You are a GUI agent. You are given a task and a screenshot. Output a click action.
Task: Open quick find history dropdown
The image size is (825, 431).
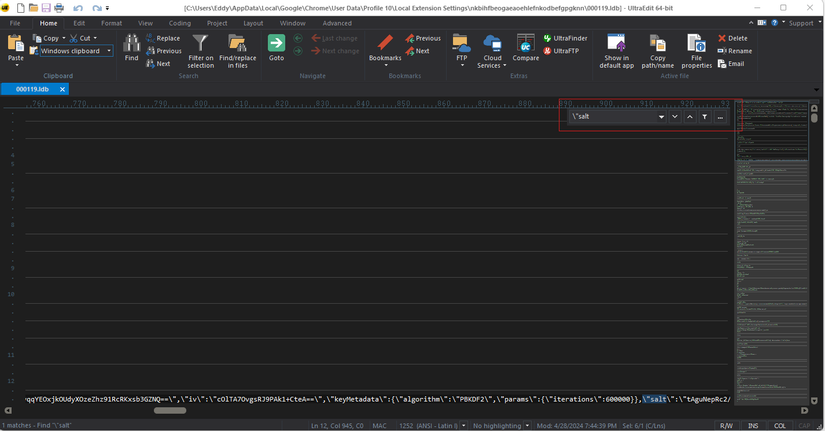(661, 117)
